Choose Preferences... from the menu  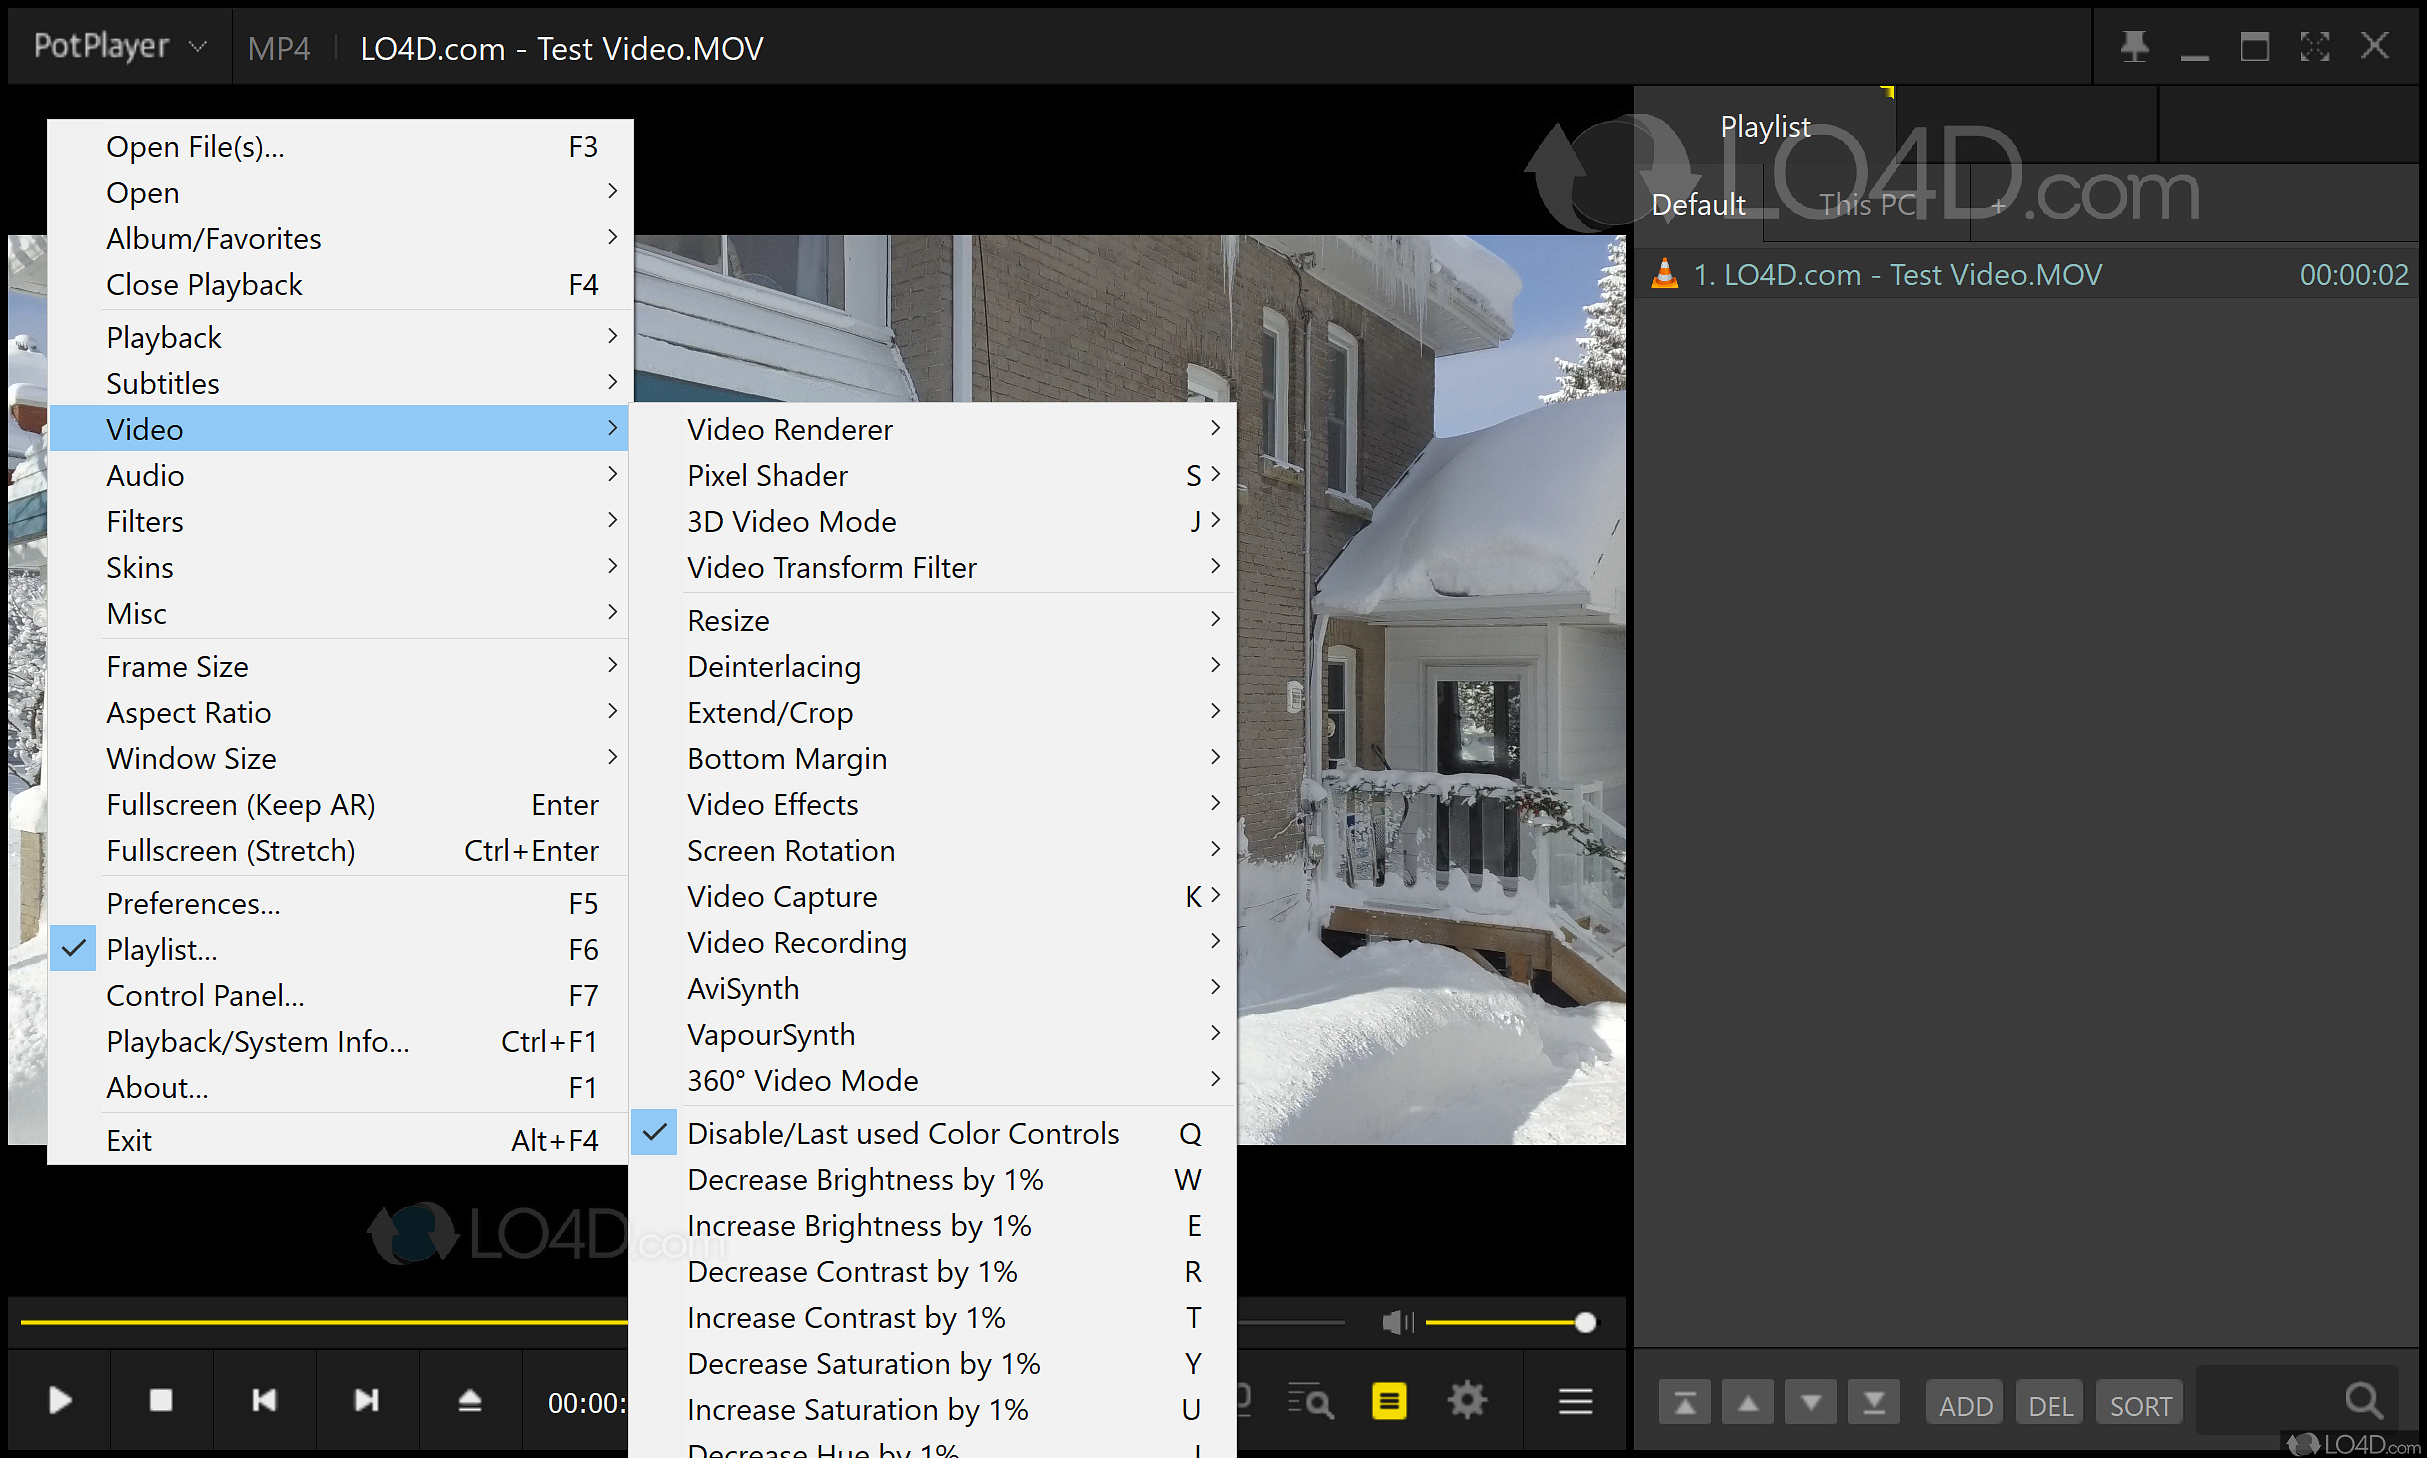(x=193, y=903)
